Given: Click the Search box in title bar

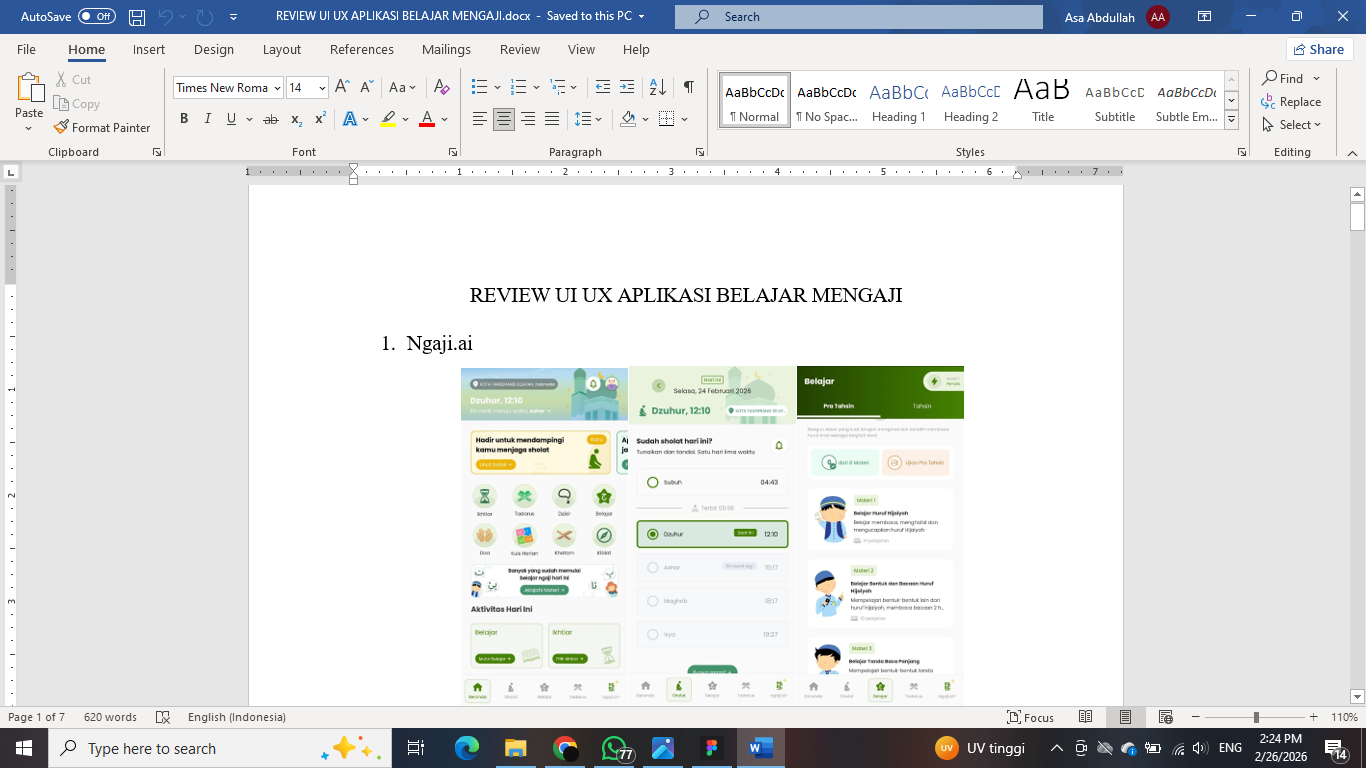Looking at the screenshot, I should 859,17.
